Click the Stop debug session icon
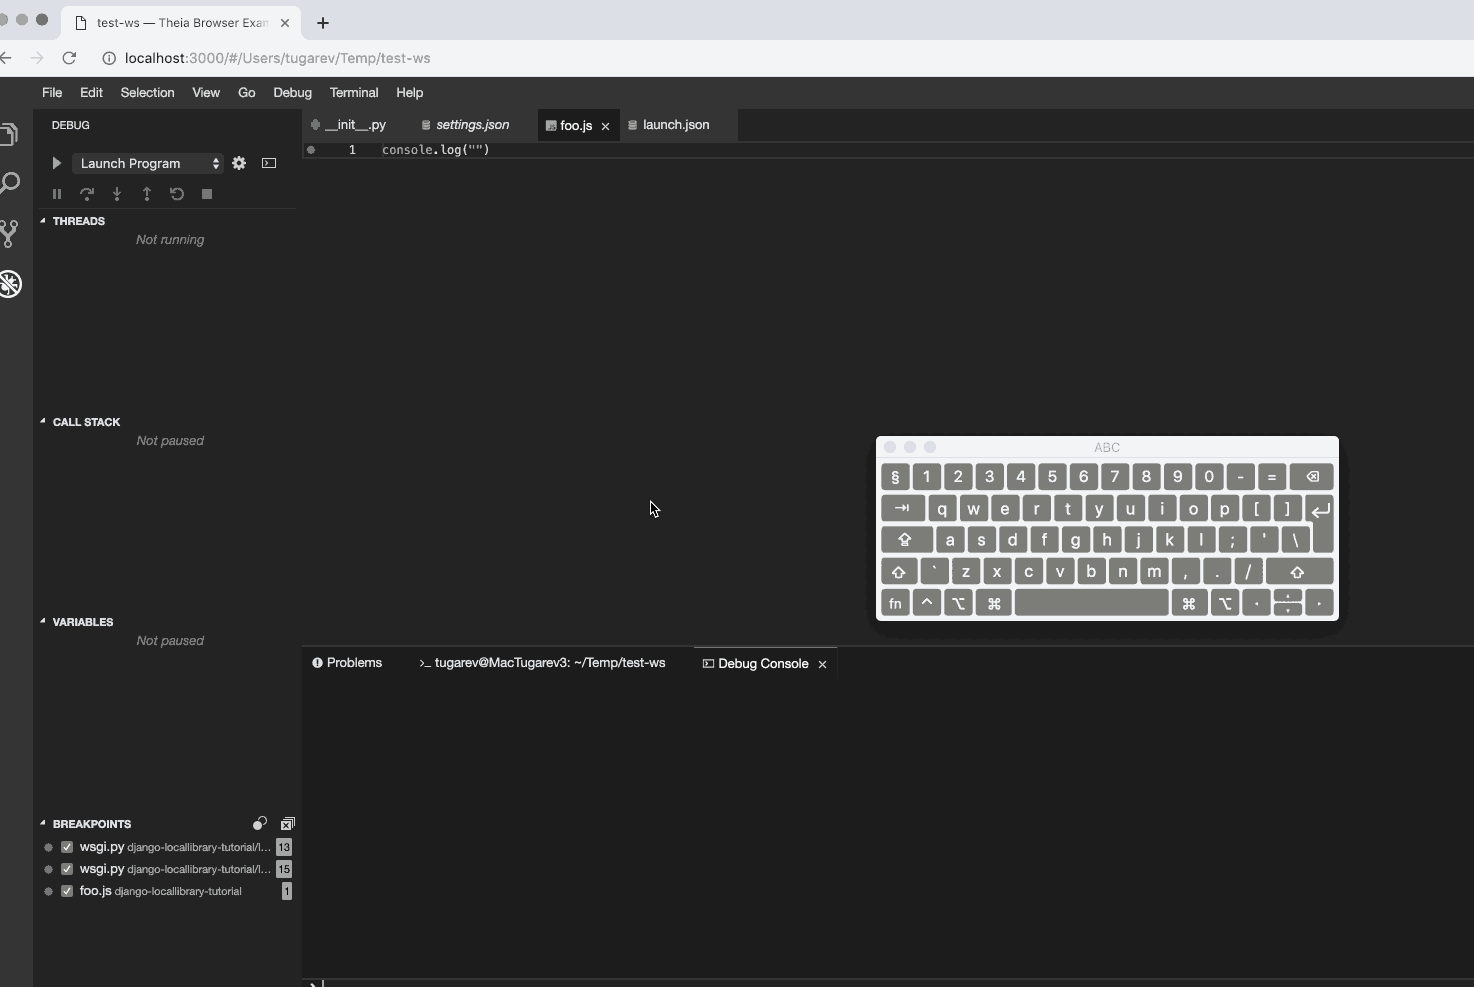 pos(207,194)
